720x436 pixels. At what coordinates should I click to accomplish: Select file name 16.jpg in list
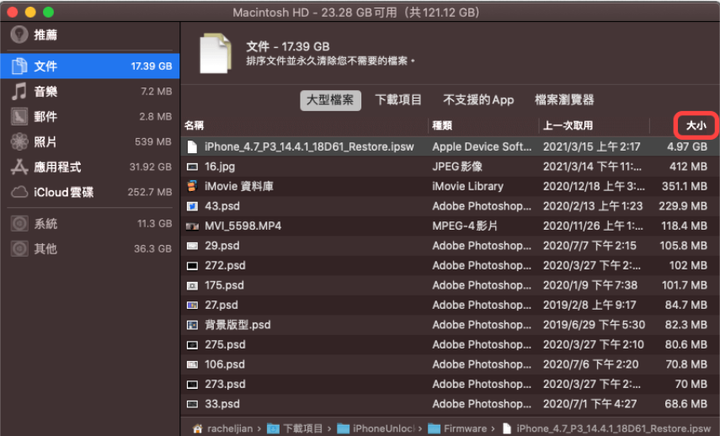point(219,167)
